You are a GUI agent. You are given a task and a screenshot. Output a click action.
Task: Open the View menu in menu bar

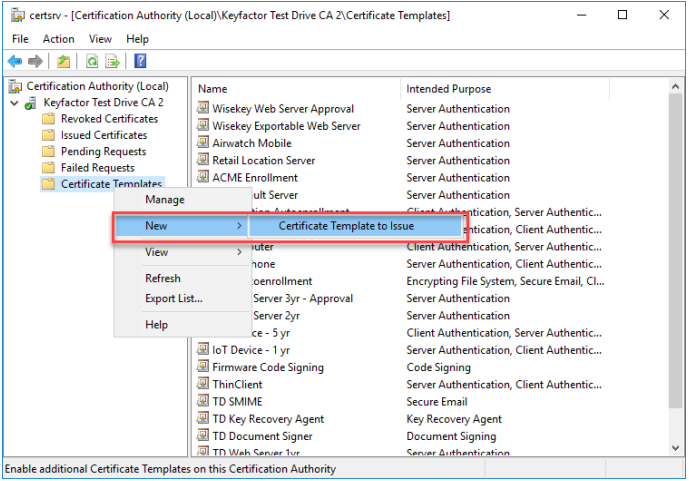(x=100, y=39)
